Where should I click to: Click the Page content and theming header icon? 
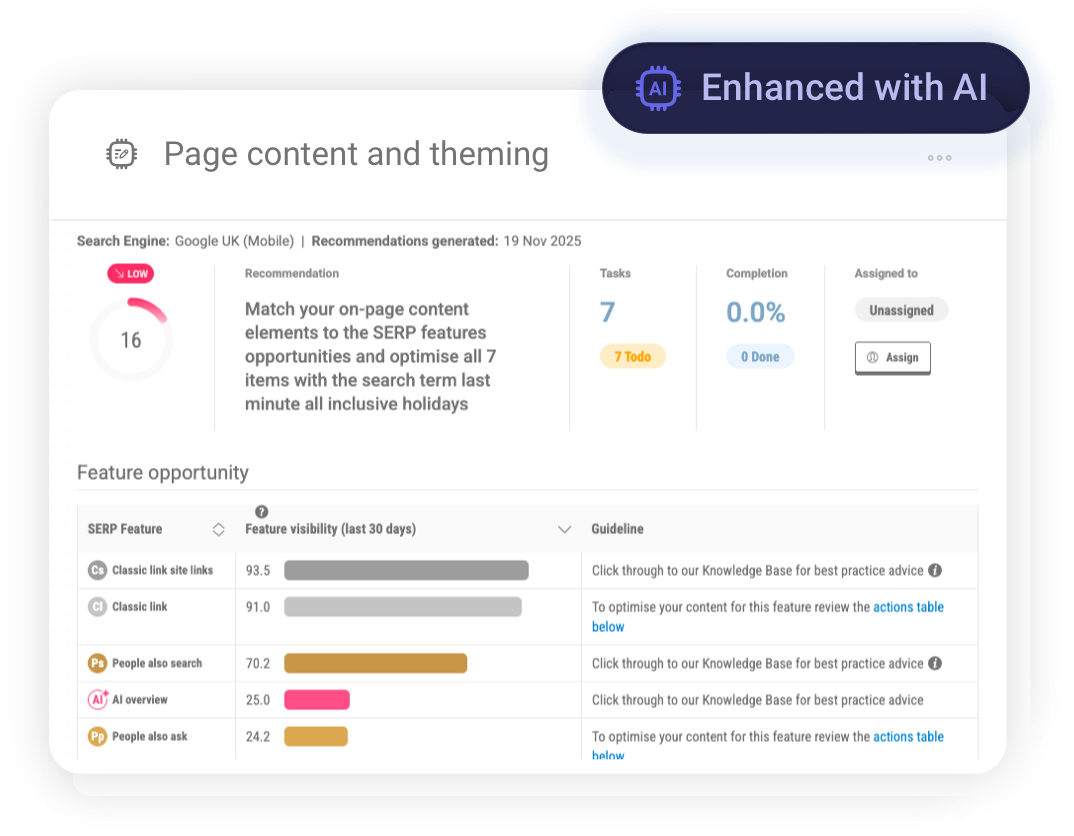coord(121,153)
